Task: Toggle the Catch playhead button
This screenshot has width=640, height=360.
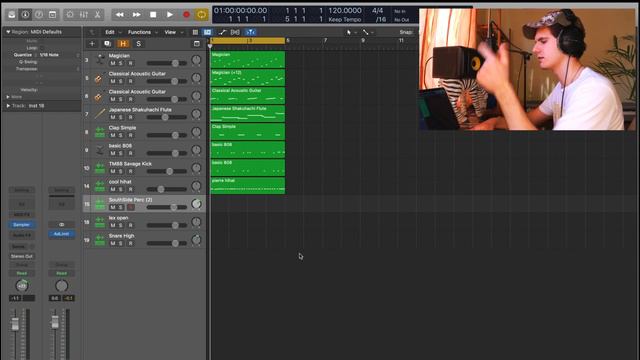Action: point(250,32)
